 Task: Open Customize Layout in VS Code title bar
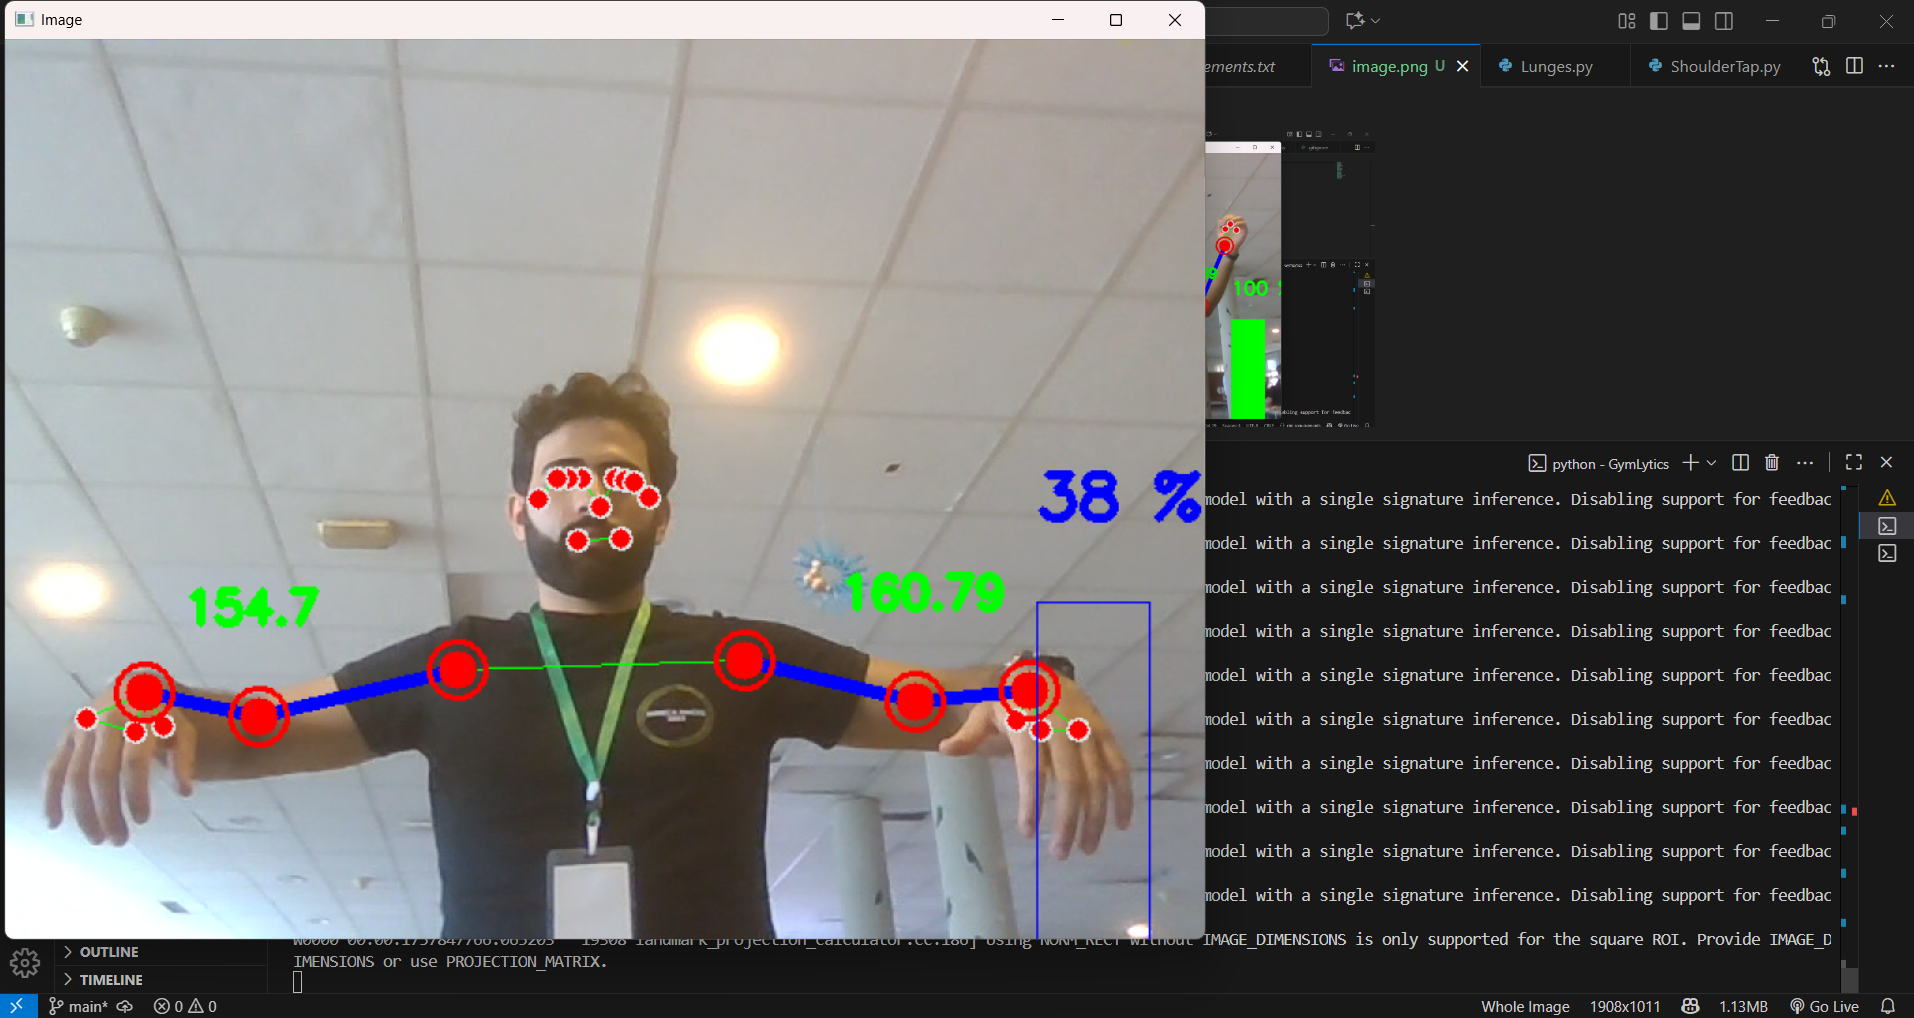click(x=1627, y=21)
